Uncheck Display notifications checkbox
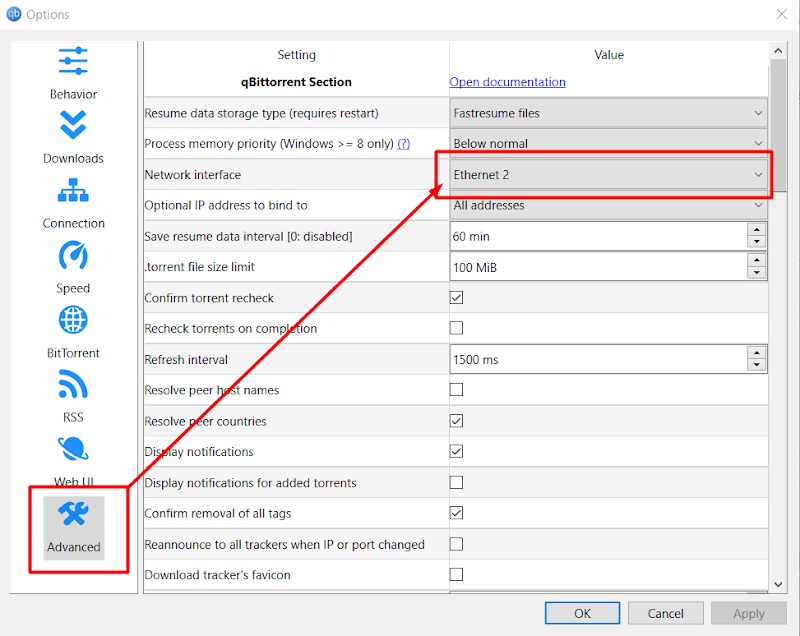Screen dimensions: 800x636 (x=457, y=451)
